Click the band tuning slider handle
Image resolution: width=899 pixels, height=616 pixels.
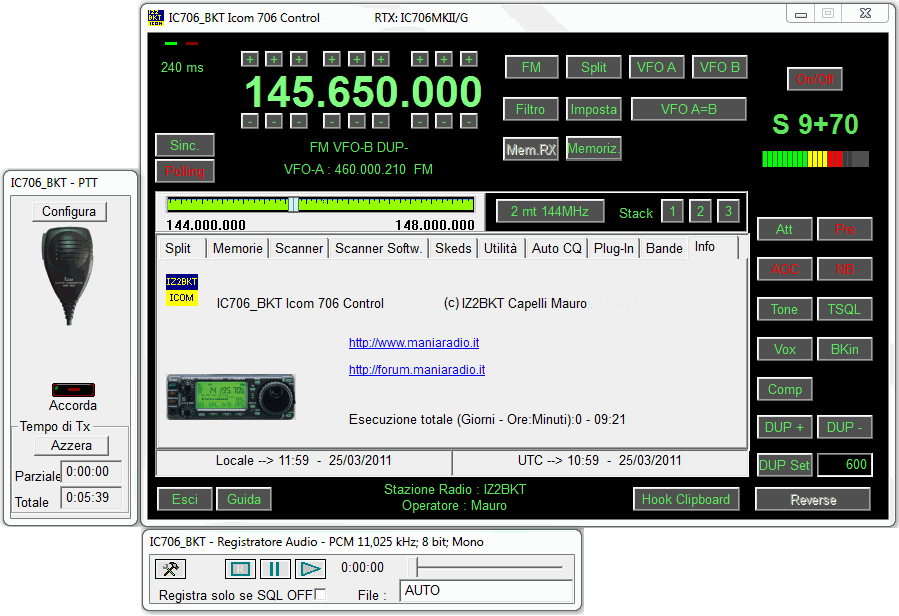293,204
